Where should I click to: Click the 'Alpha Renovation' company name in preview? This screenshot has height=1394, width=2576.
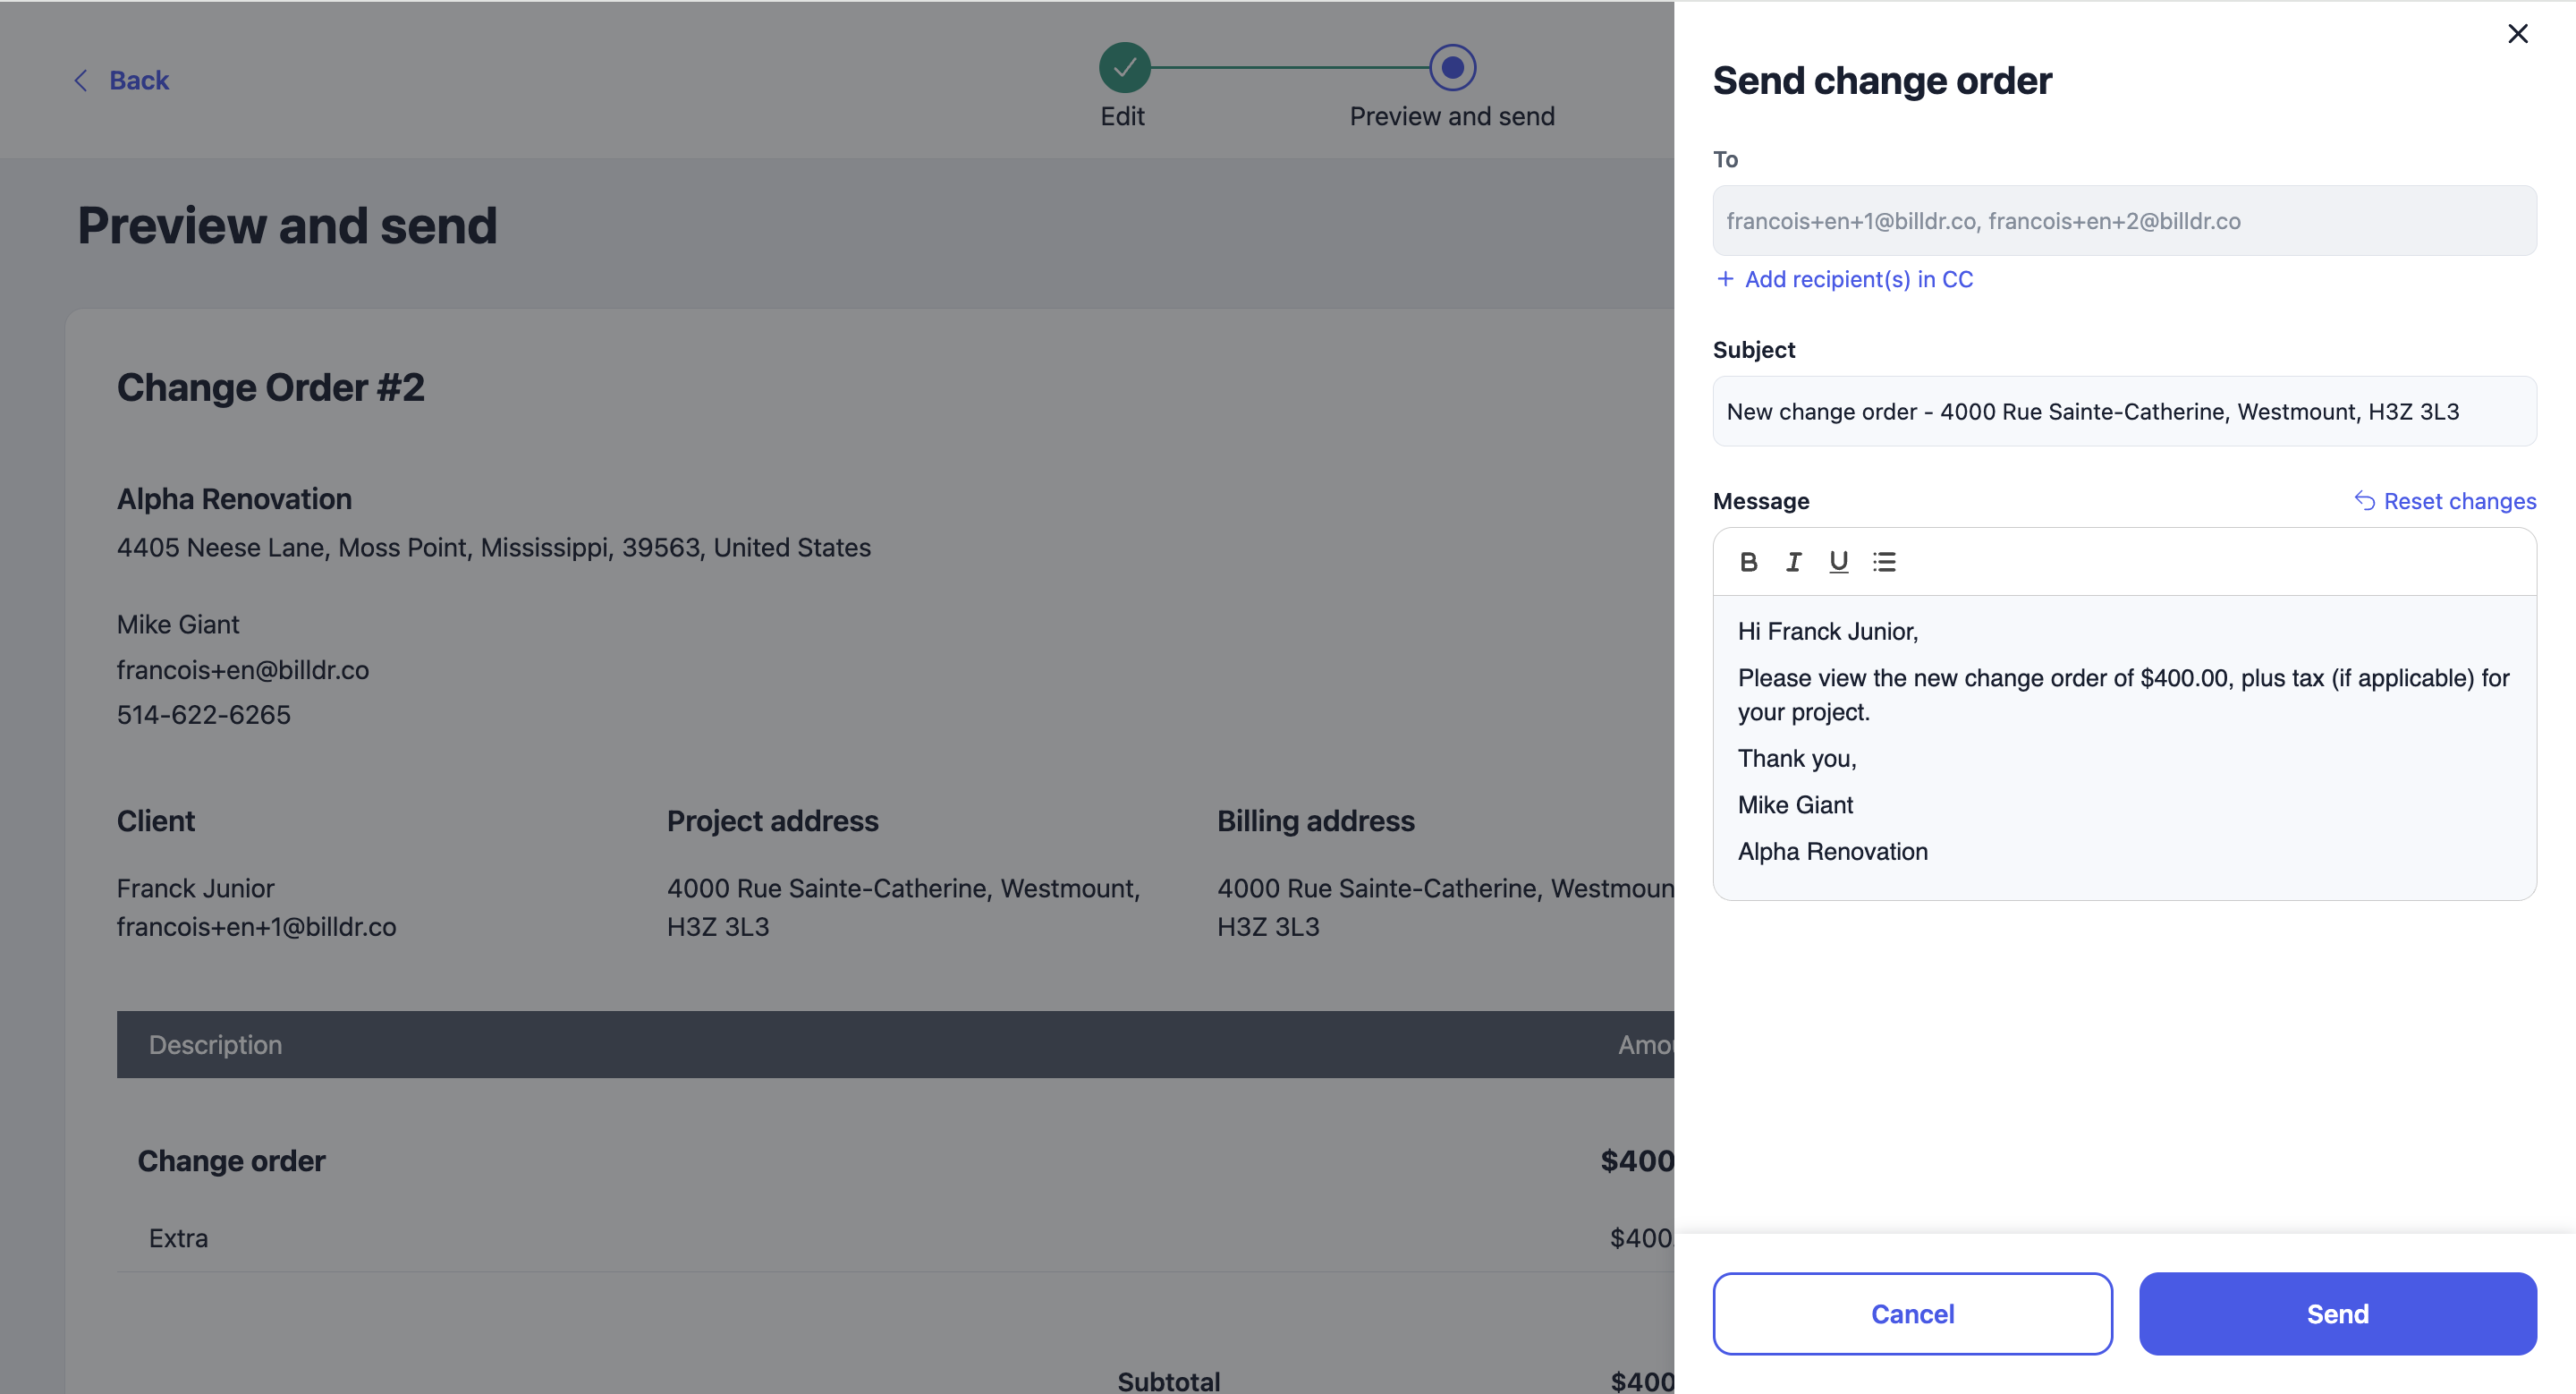[234, 499]
